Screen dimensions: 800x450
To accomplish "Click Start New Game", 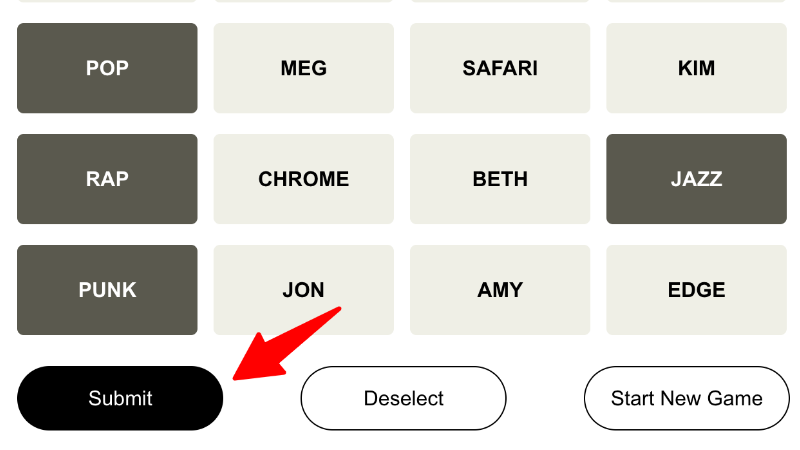I will point(686,398).
